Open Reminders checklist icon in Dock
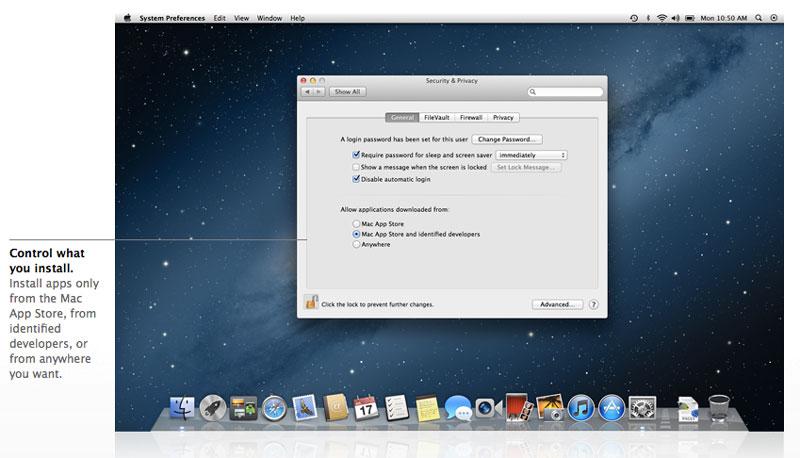 click(396, 408)
